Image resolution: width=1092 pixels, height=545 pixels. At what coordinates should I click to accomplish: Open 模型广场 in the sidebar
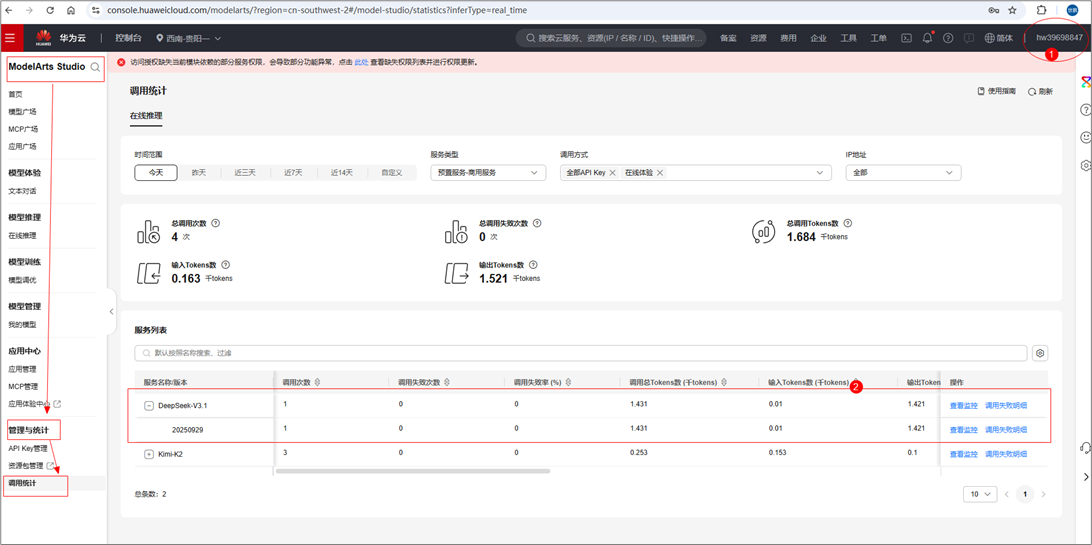pos(22,111)
